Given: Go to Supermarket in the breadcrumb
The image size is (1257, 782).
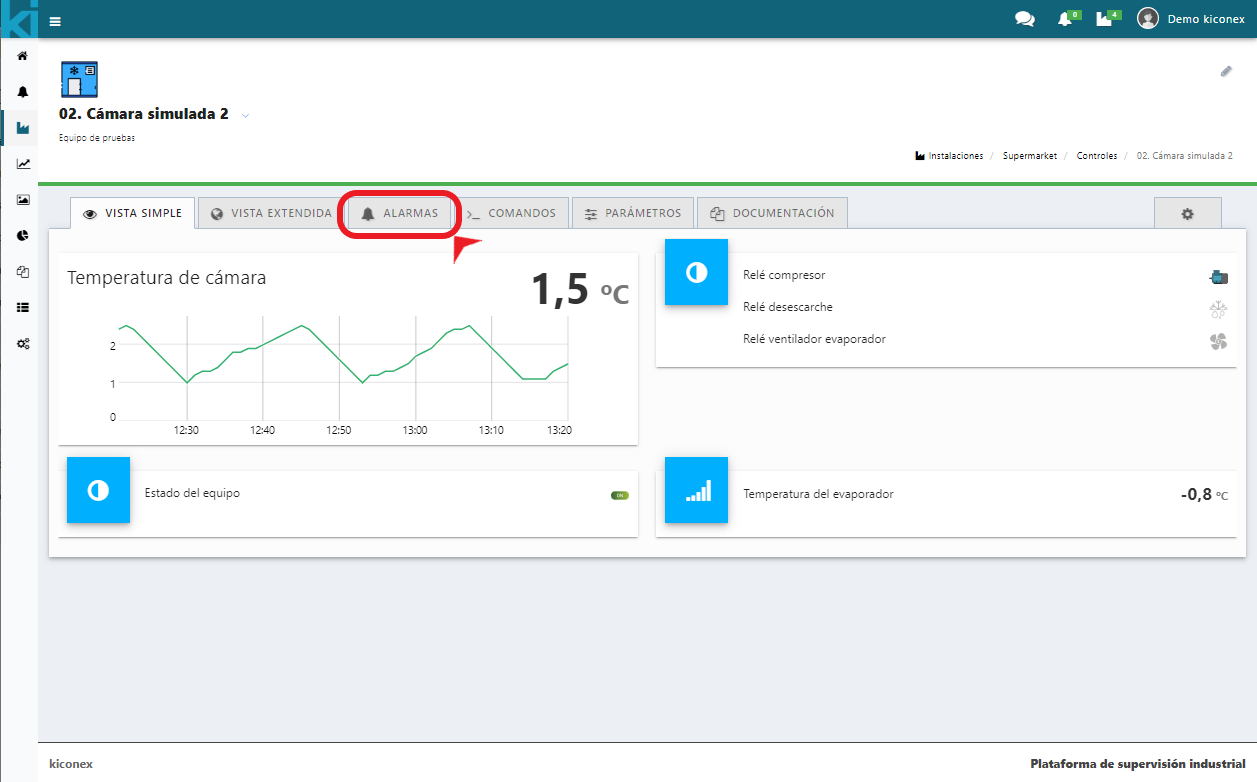Looking at the screenshot, I should (x=1029, y=156).
